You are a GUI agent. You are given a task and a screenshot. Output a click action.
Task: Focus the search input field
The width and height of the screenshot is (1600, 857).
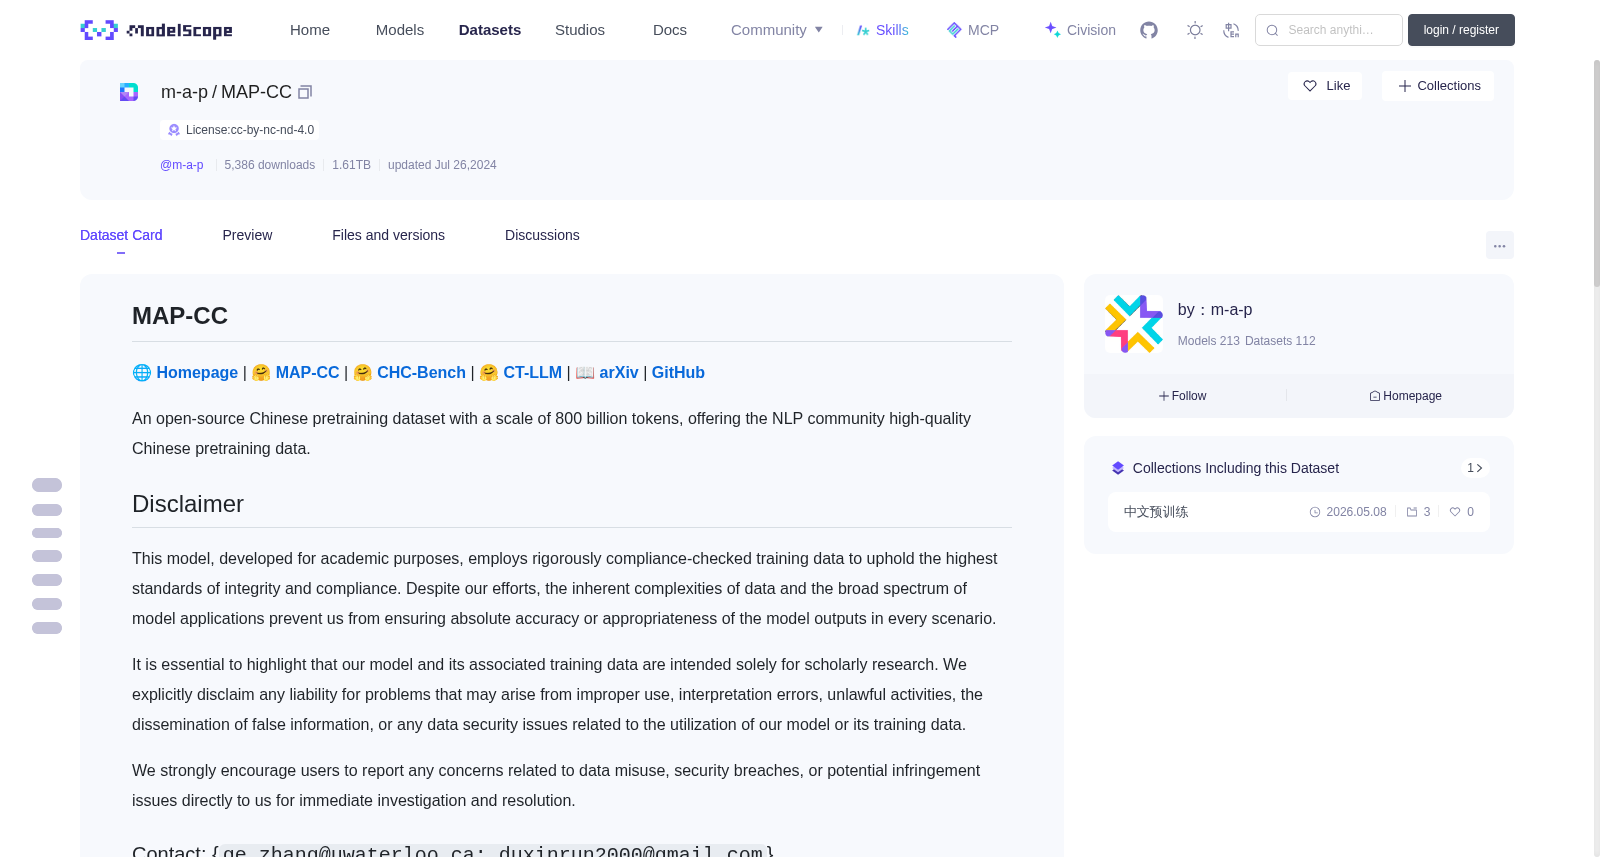[x=1329, y=30]
